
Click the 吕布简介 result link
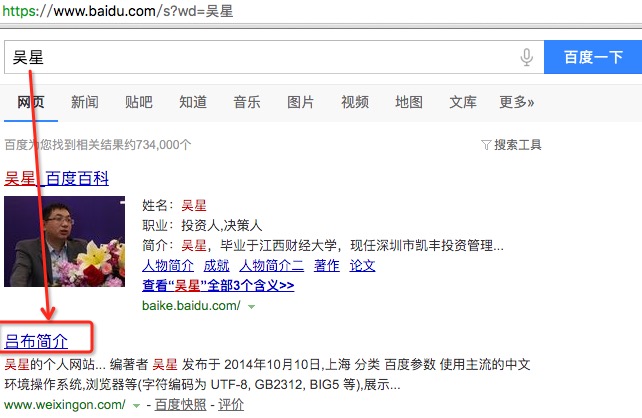point(36,341)
